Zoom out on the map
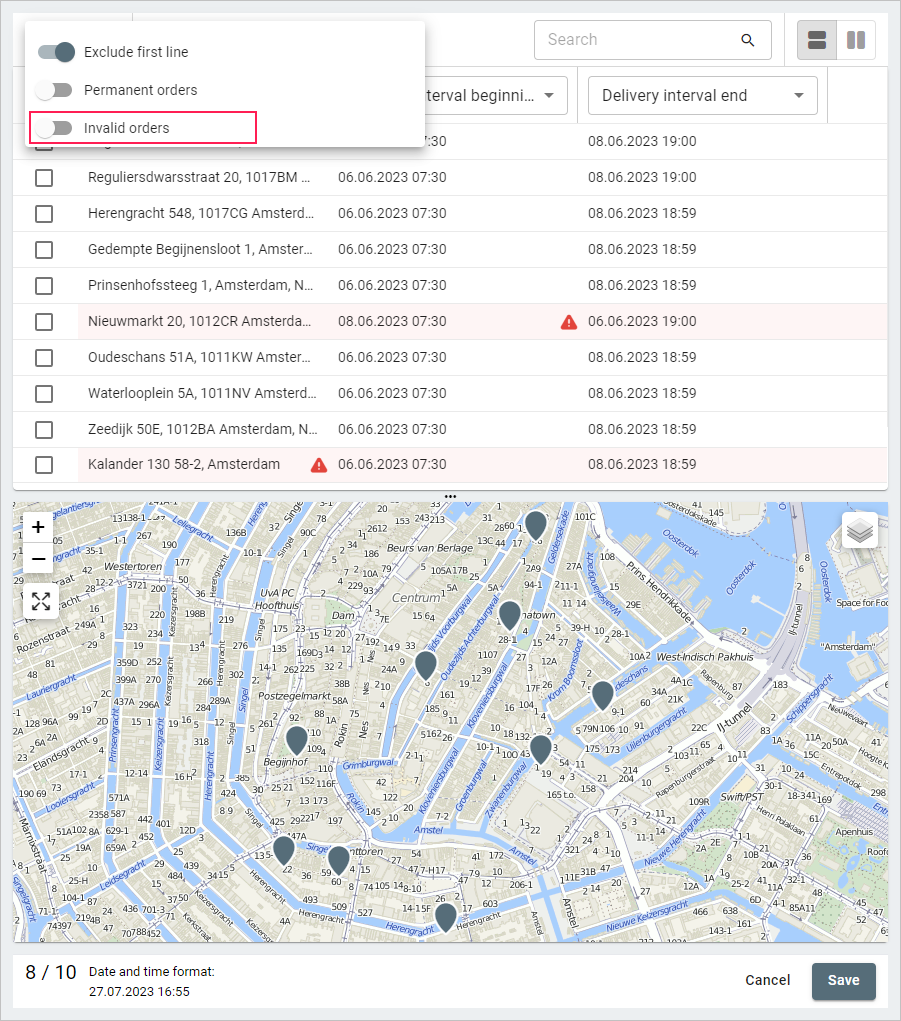The height and width of the screenshot is (1021, 901). tap(38, 558)
